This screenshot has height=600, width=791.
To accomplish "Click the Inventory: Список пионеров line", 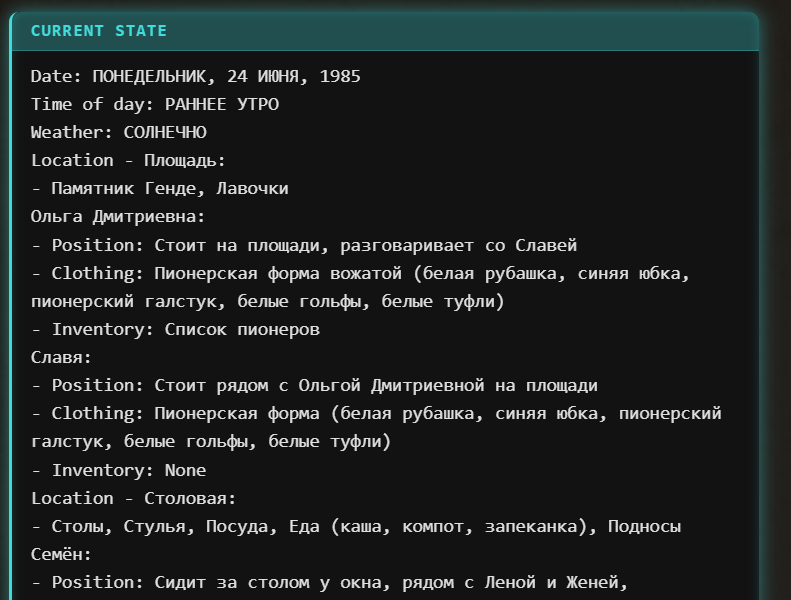I will (x=175, y=330).
